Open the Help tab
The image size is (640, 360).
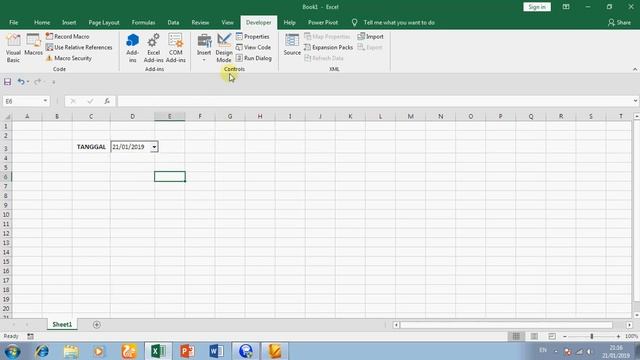click(289, 22)
